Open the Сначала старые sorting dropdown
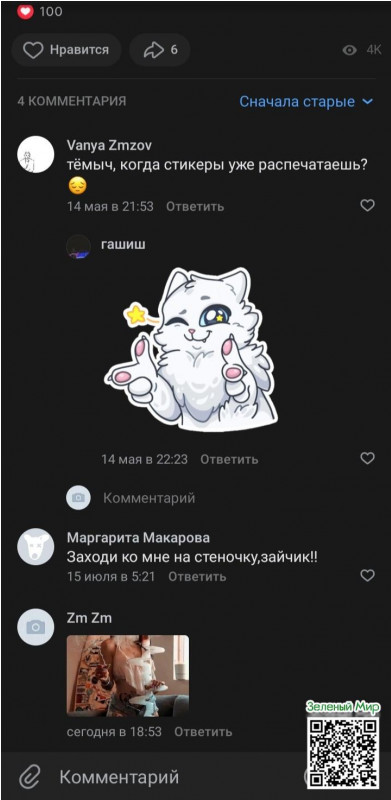This screenshot has width=391, height=800. [306, 102]
